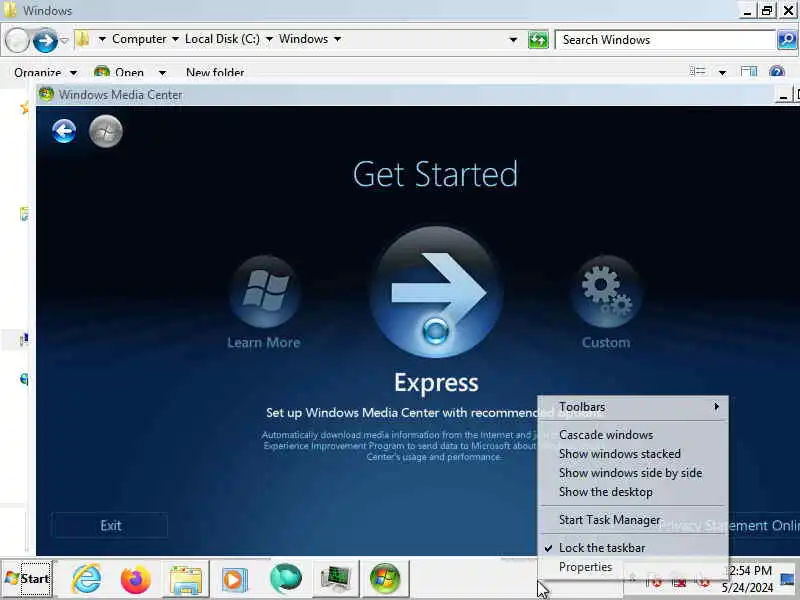
Task: Click the Show desktop button beside the clock
Action: (x=789, y=579)
